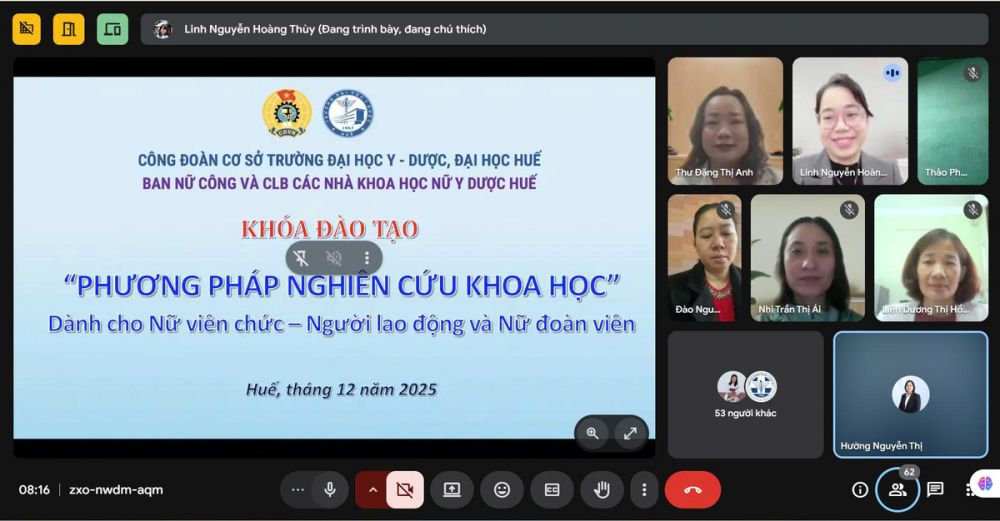The height and width of the screenshot is (521, 1000).
Task: Click the green devices icon at top
Action: pyautogui.click(x=112, y=29)
